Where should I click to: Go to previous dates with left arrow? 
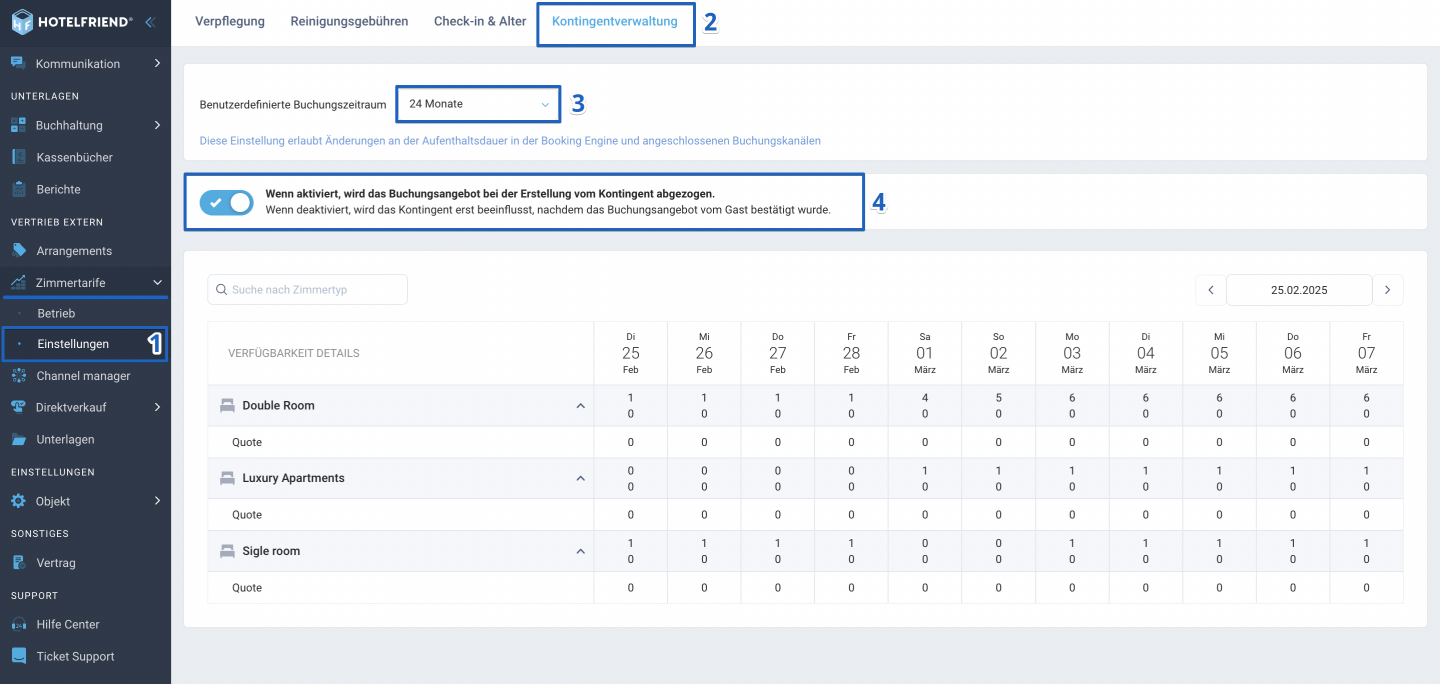pos(1211,290)
